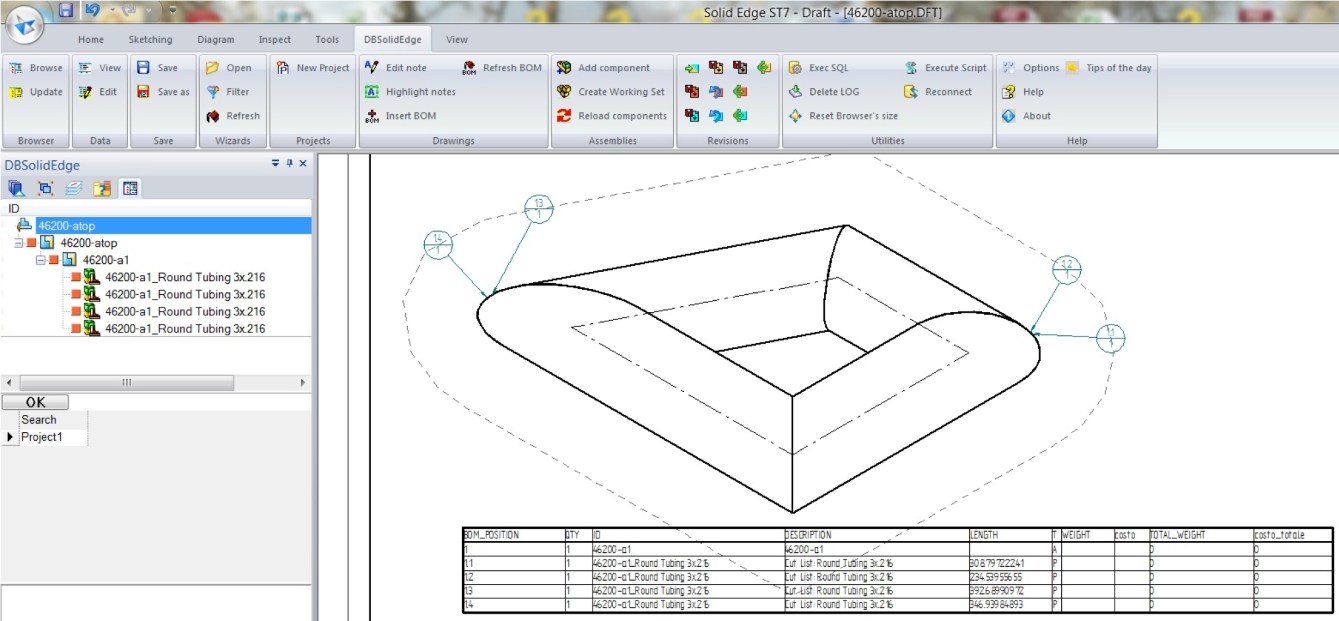Open Options in the Help group
Viewport: 1339px width, 621px height.
(x=1031, y=68)
